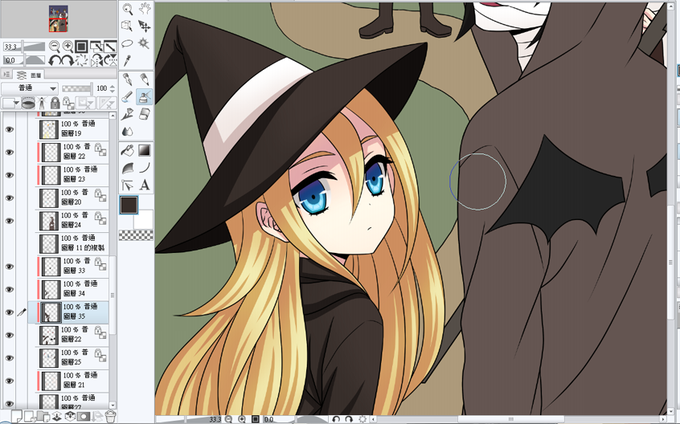
Task: Merge with layer below icon
Action: click(70, 417)
